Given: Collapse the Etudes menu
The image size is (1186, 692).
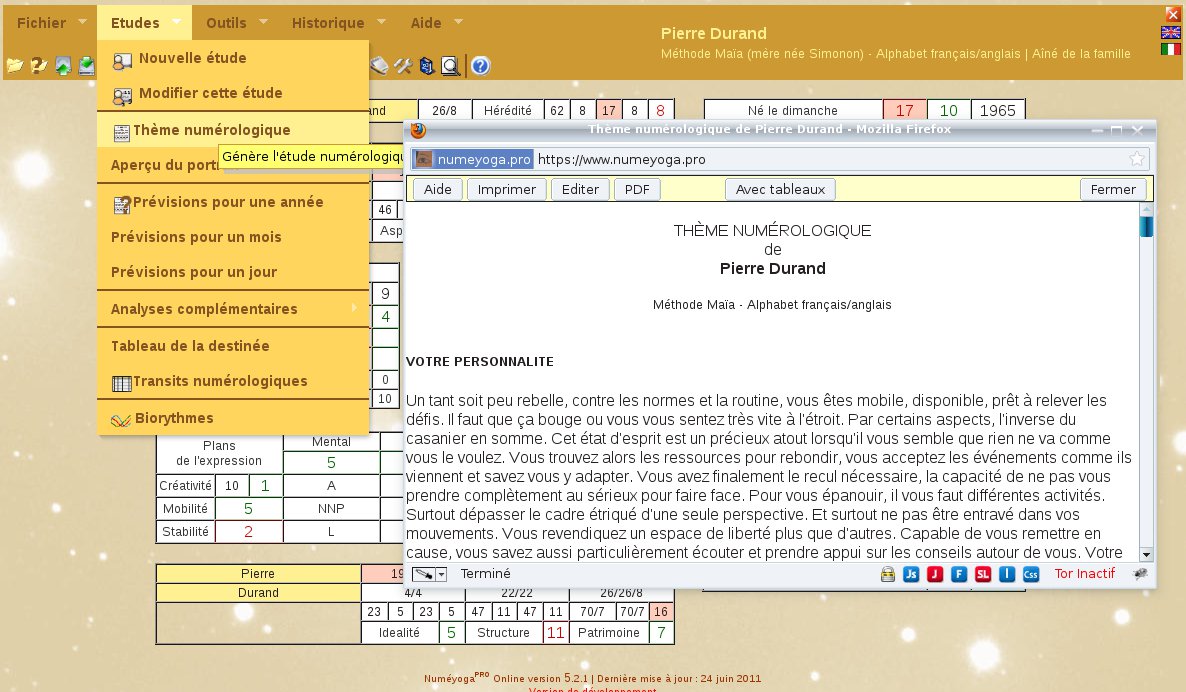Looking at the screenshot, I should [x=144, y=23].
